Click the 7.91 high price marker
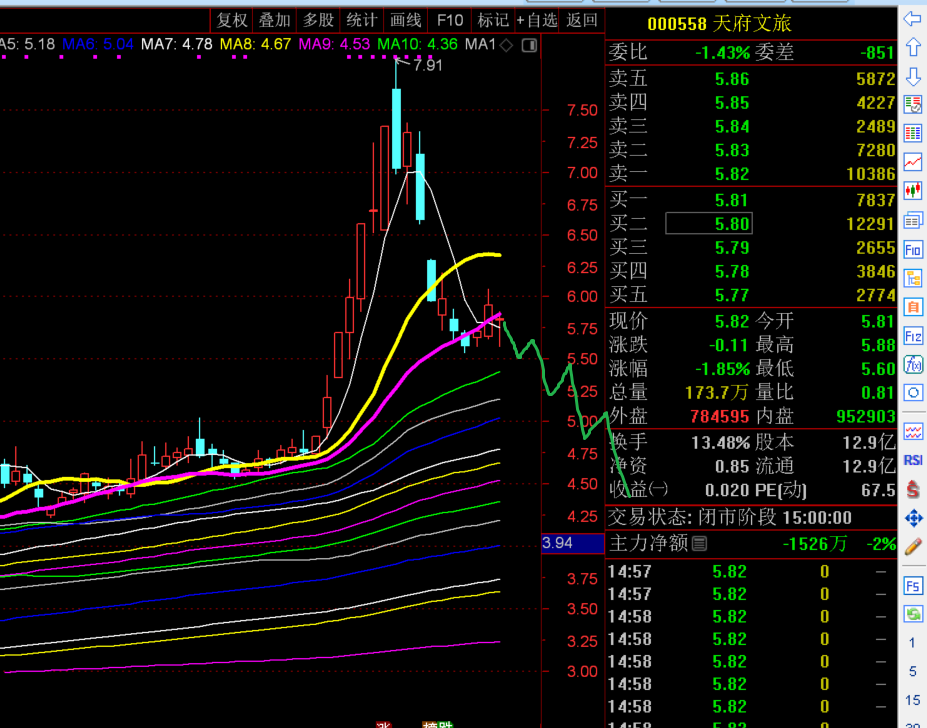Image resolution: width=927 pixels, height=728 pixels. point(428,65)
